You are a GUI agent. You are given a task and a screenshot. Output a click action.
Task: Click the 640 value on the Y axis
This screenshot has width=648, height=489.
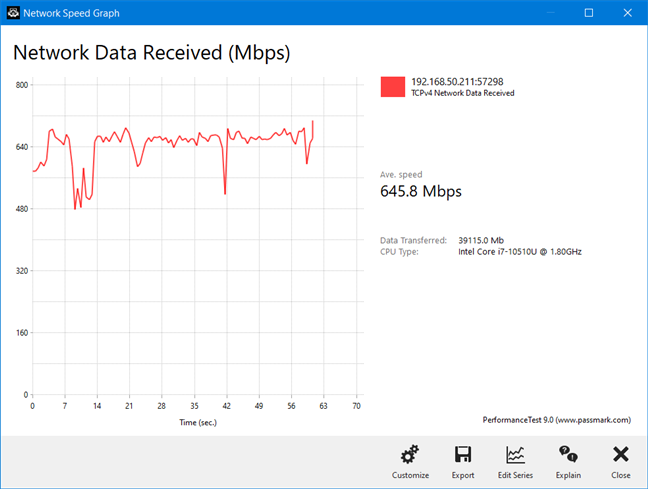[22, 147]
